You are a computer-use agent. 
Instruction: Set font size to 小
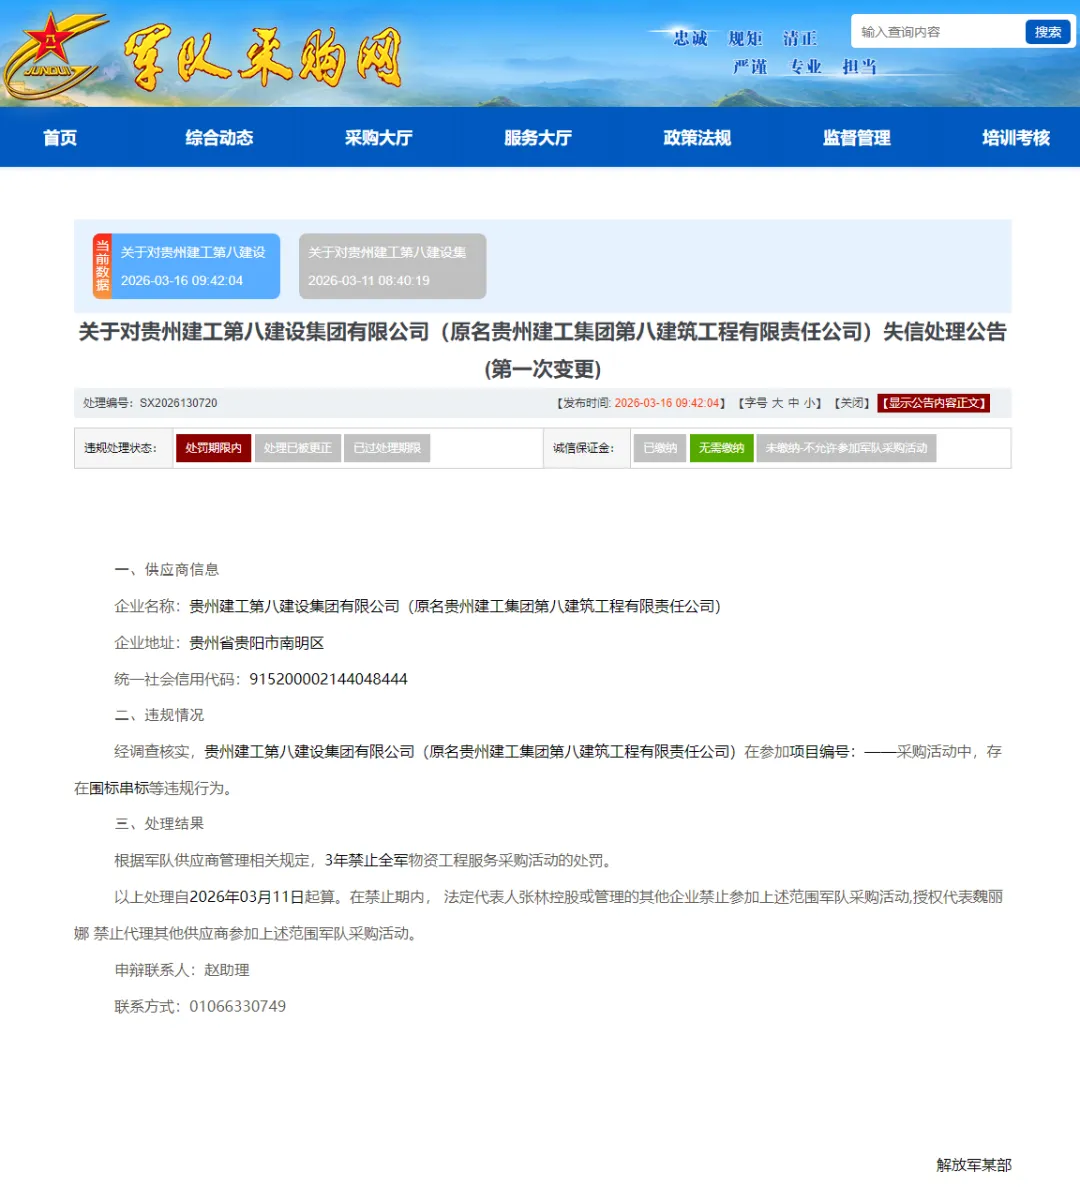point(809,403)
